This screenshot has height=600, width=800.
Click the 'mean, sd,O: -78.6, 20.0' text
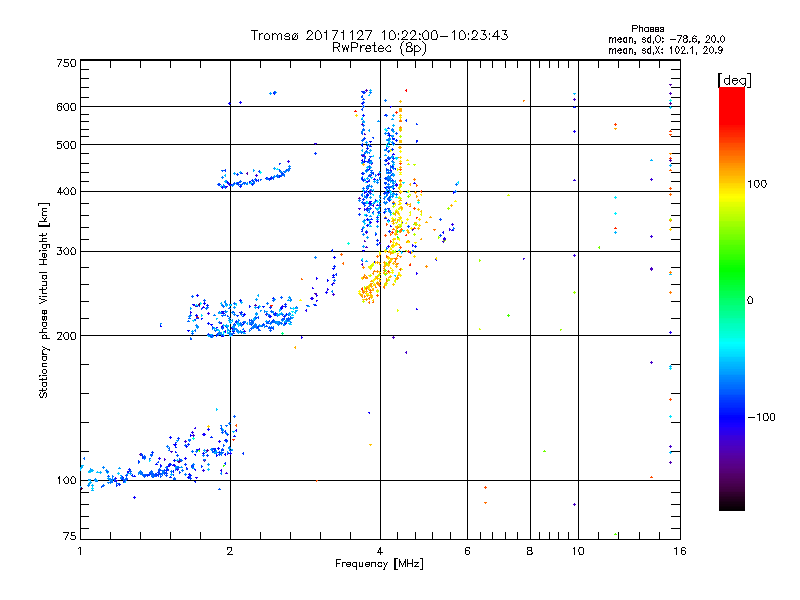click(x=666, y=39)
